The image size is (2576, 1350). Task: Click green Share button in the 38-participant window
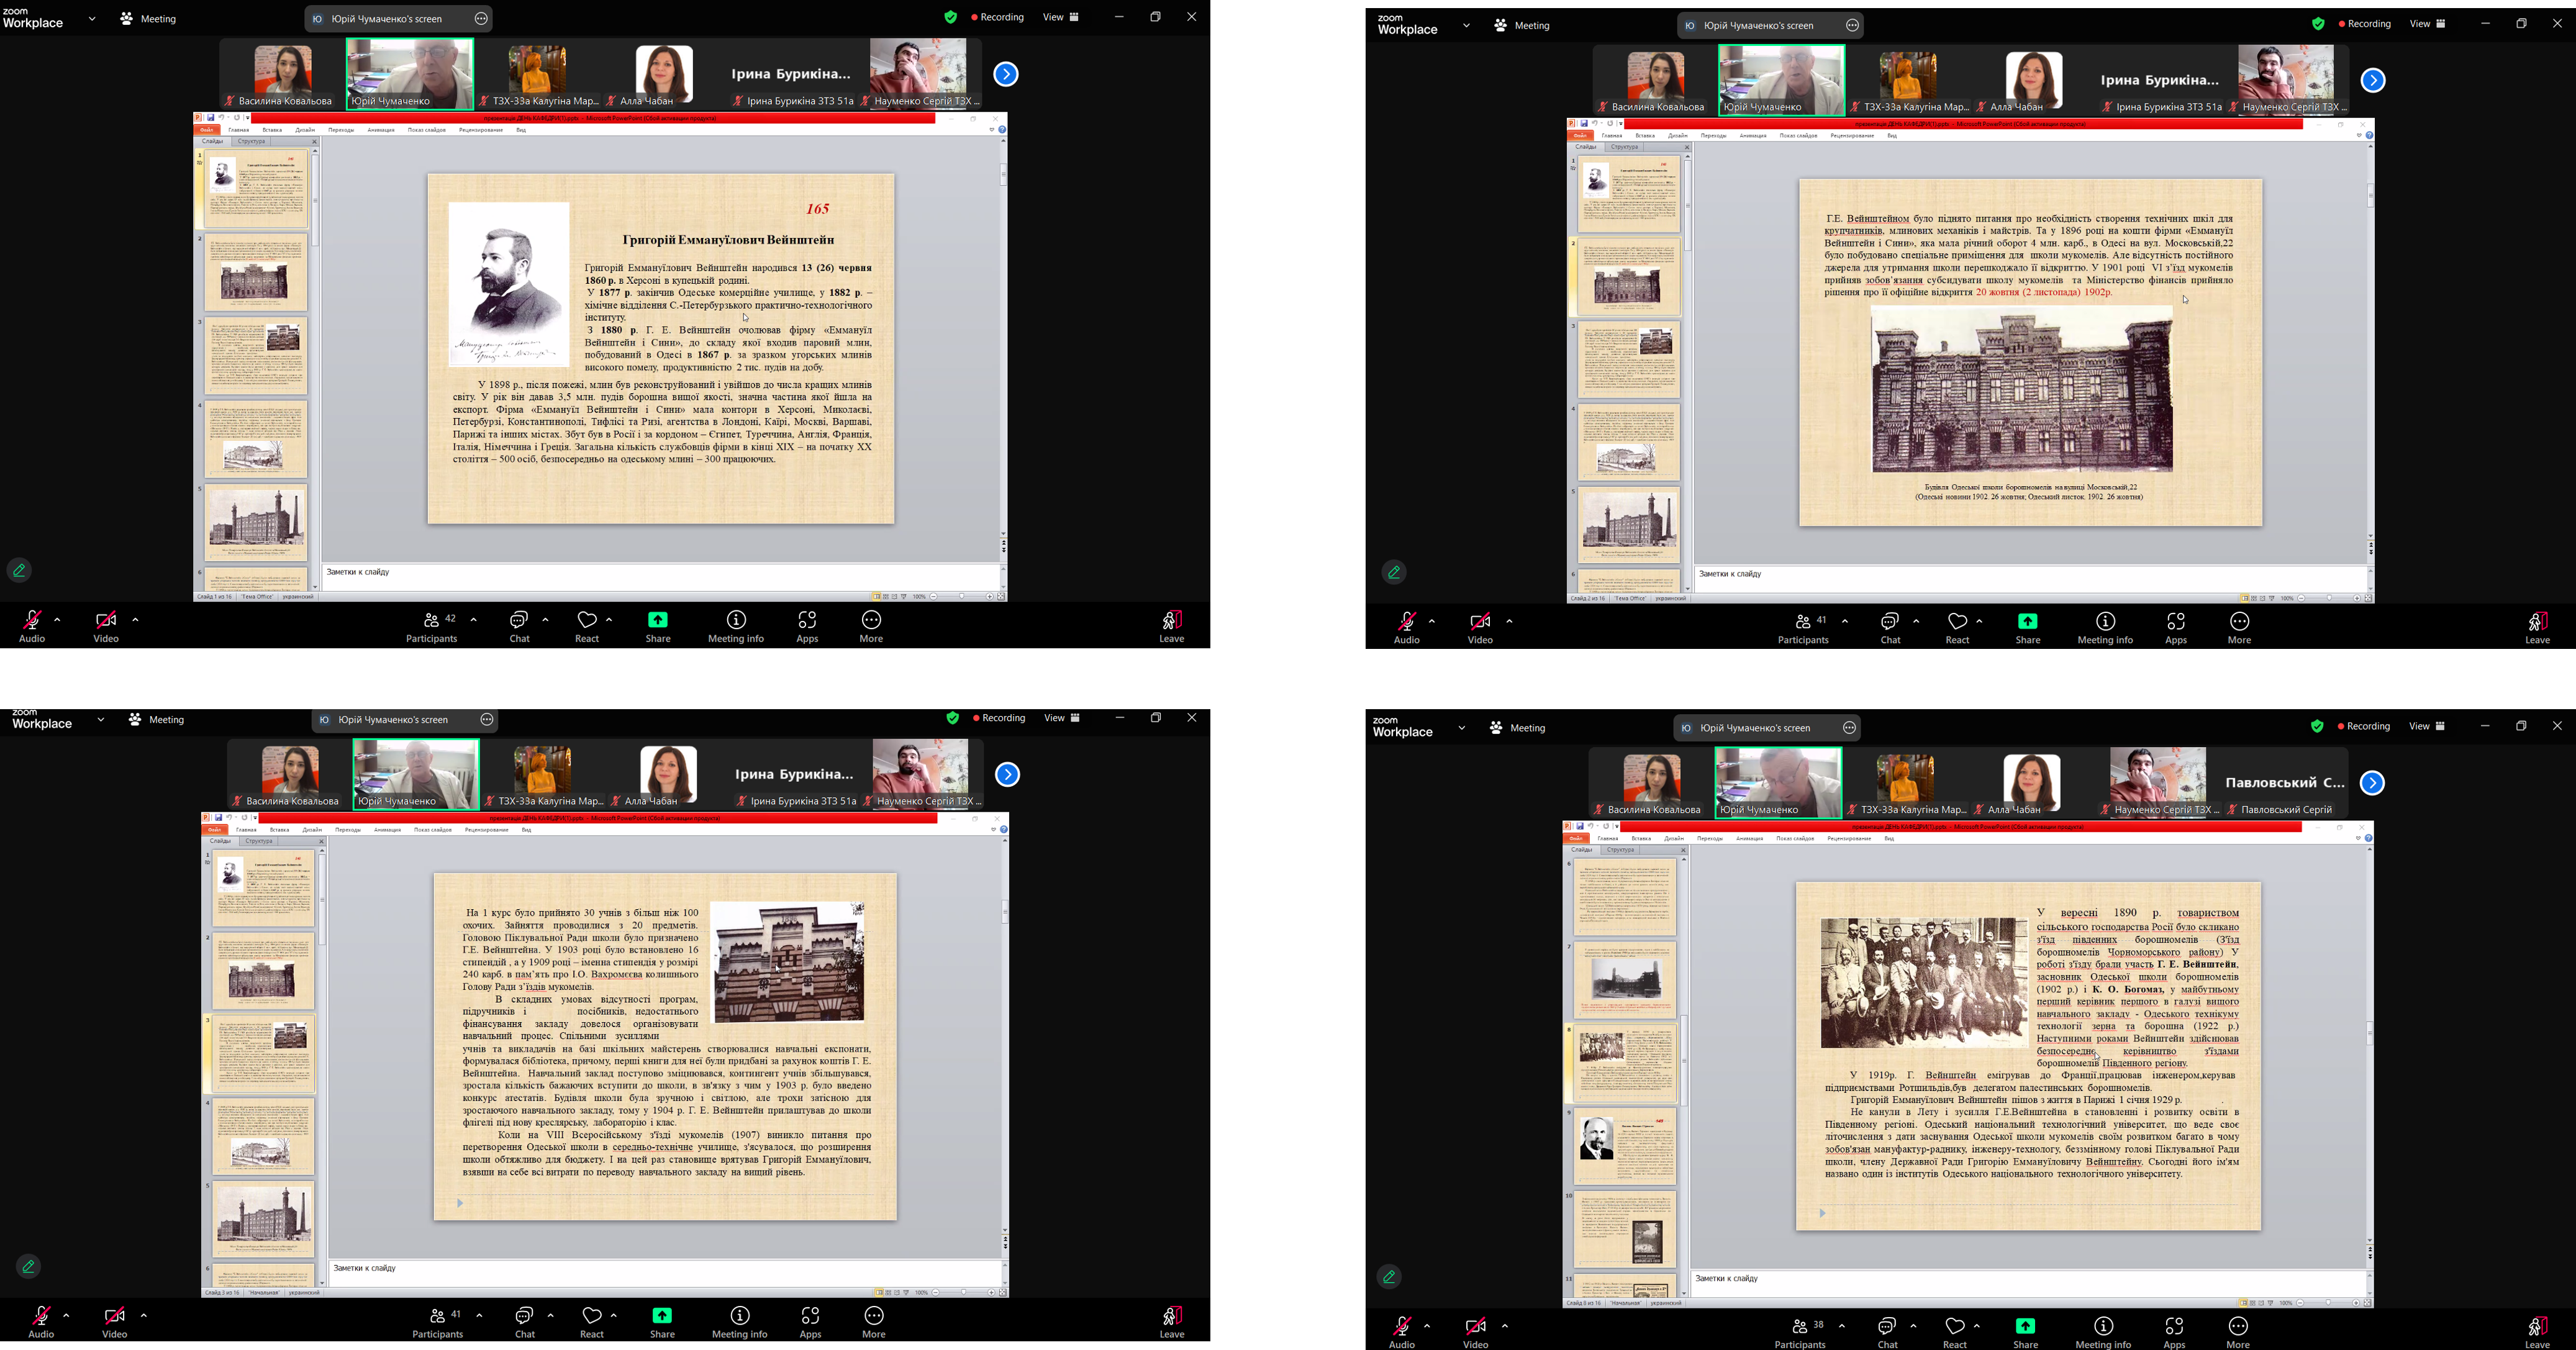tap(2025, 1333)
